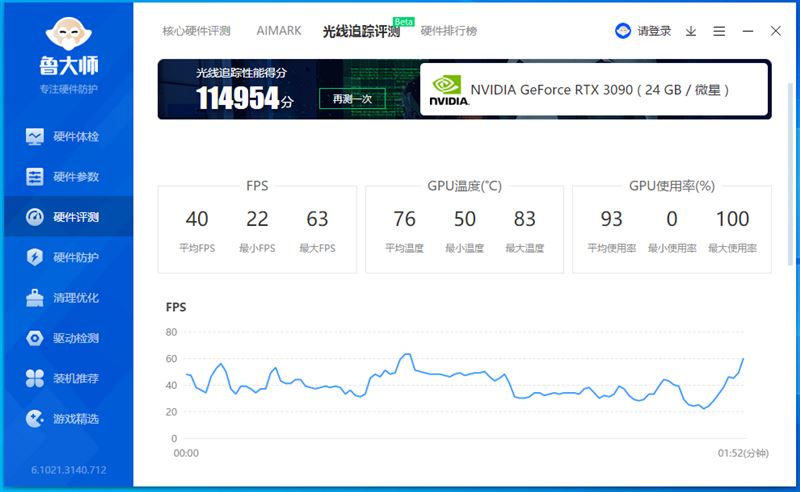Click the 专注硬件防护 slogan
The width and height of the screenshot is (800, 492).
click(68, 89)
